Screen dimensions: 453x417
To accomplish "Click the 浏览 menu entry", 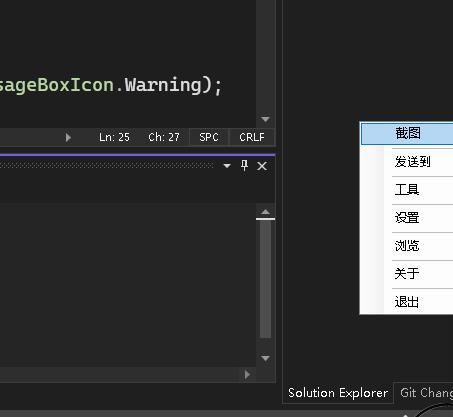I will tap(407, 246).
